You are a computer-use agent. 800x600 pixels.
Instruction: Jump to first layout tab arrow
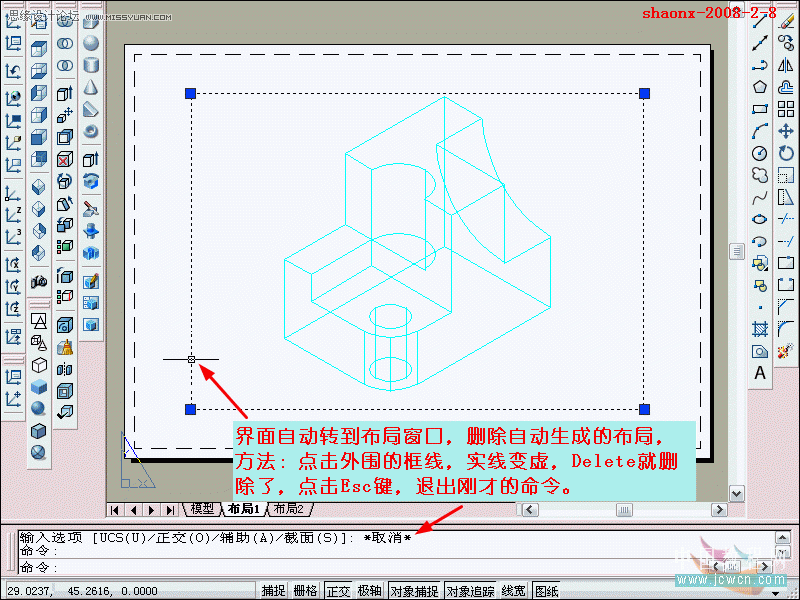pos(115,510)
